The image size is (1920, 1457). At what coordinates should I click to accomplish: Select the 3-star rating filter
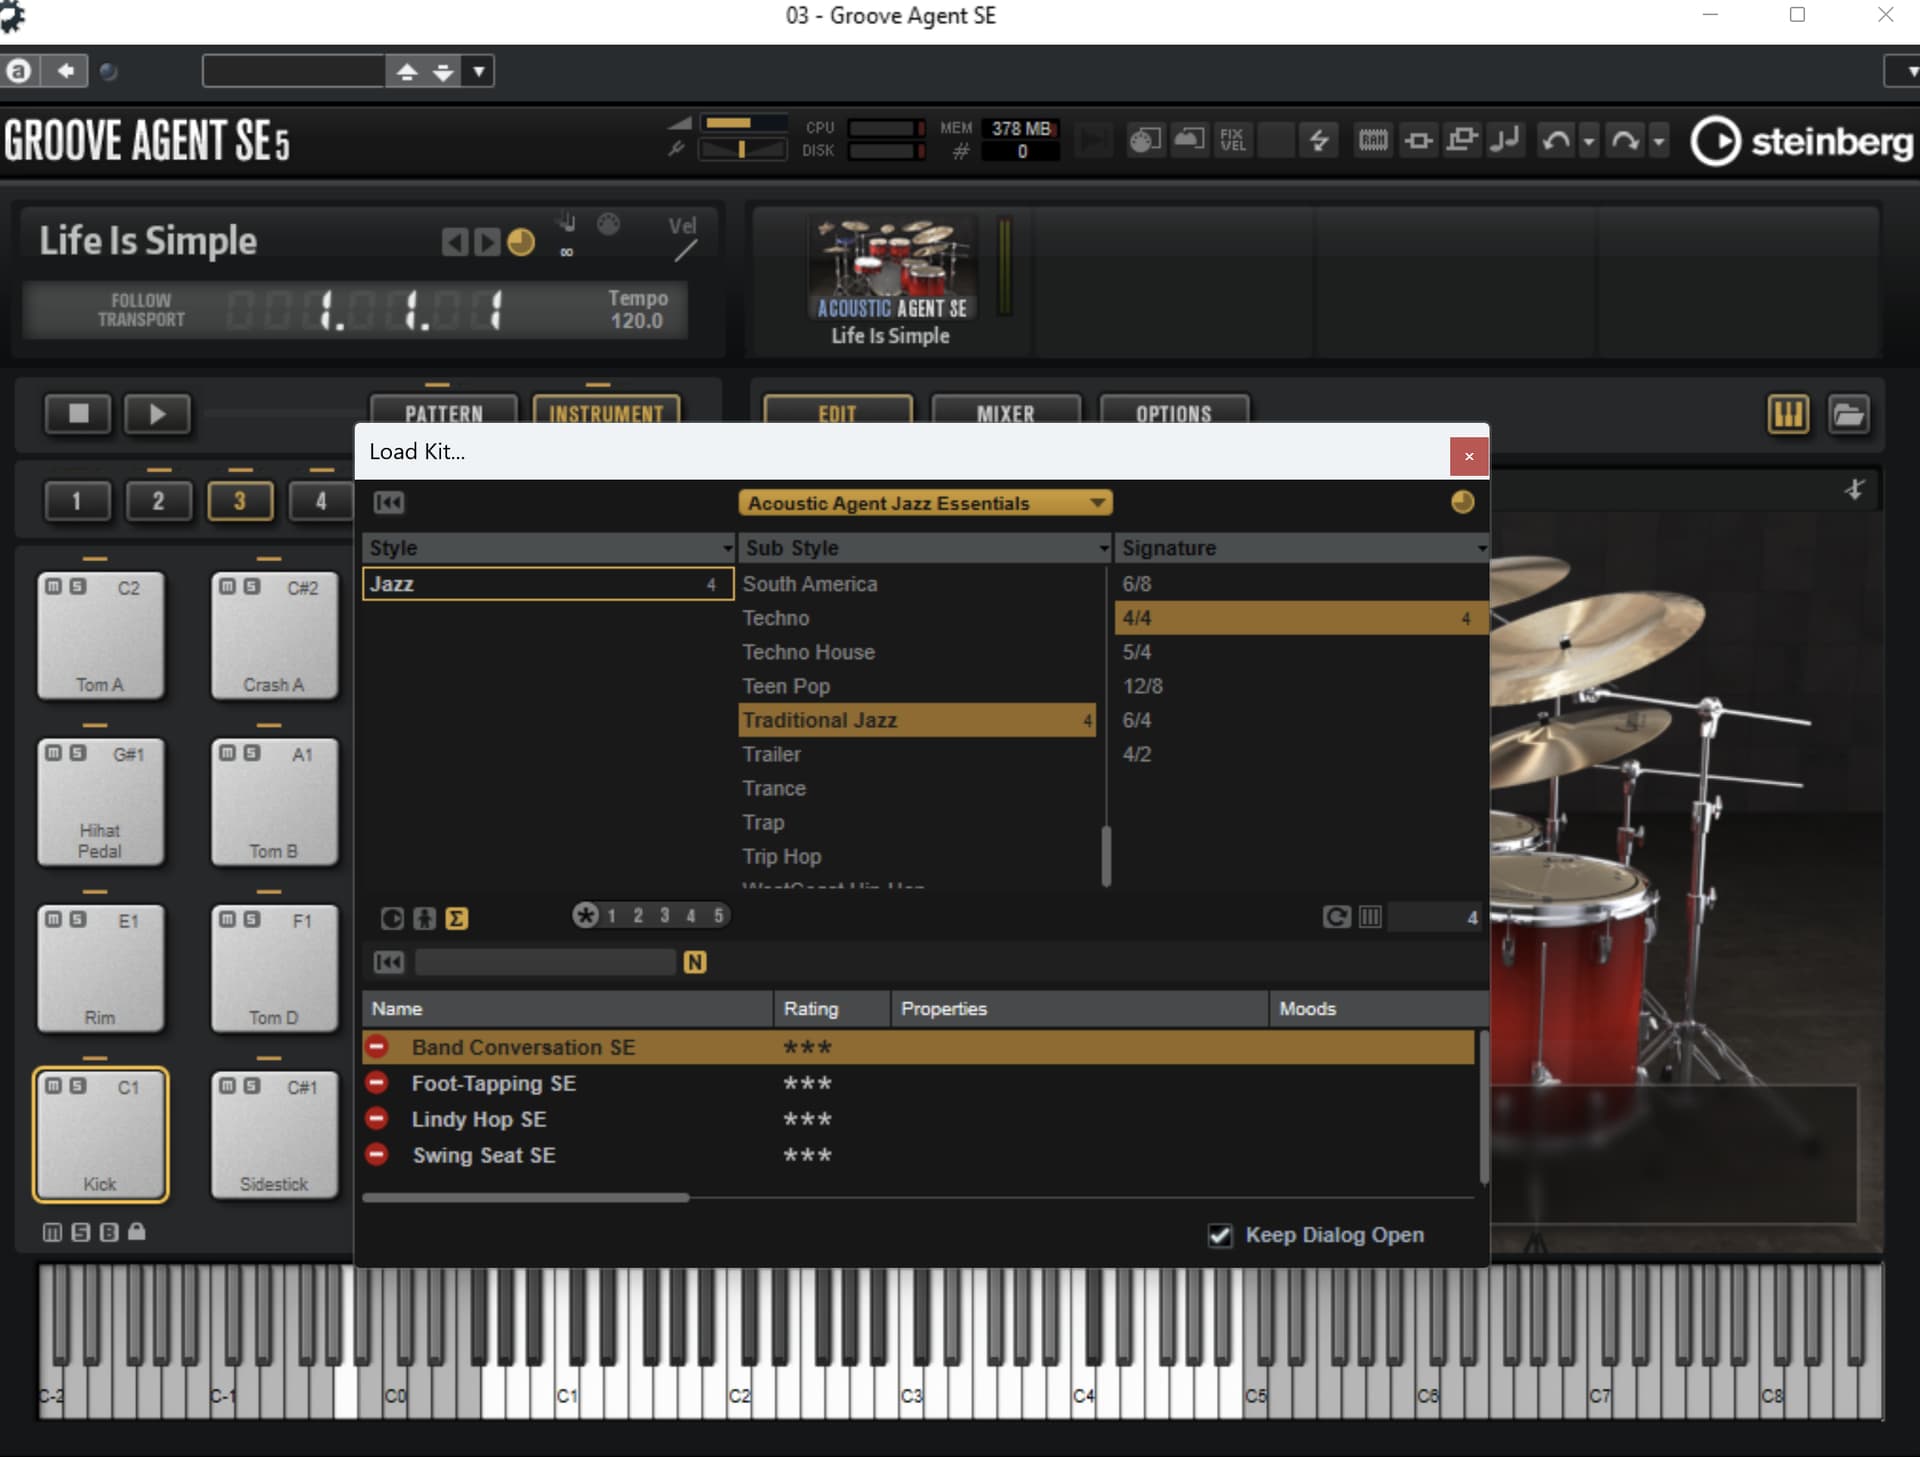pyautogui.click(x=664, y=916)
